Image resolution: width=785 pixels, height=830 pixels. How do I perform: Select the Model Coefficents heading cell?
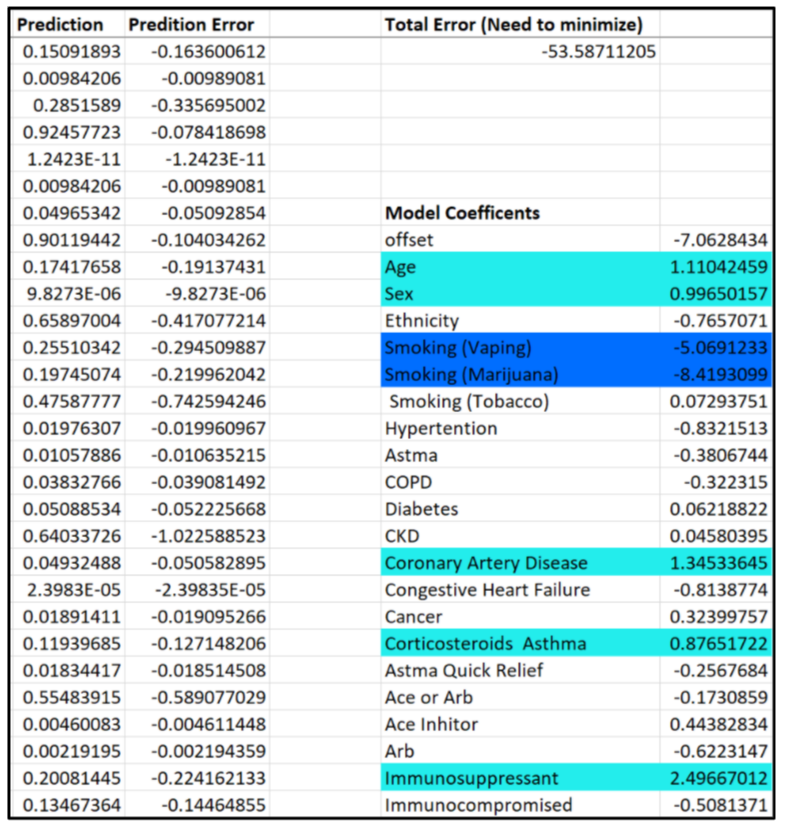(x=462, y=213)
